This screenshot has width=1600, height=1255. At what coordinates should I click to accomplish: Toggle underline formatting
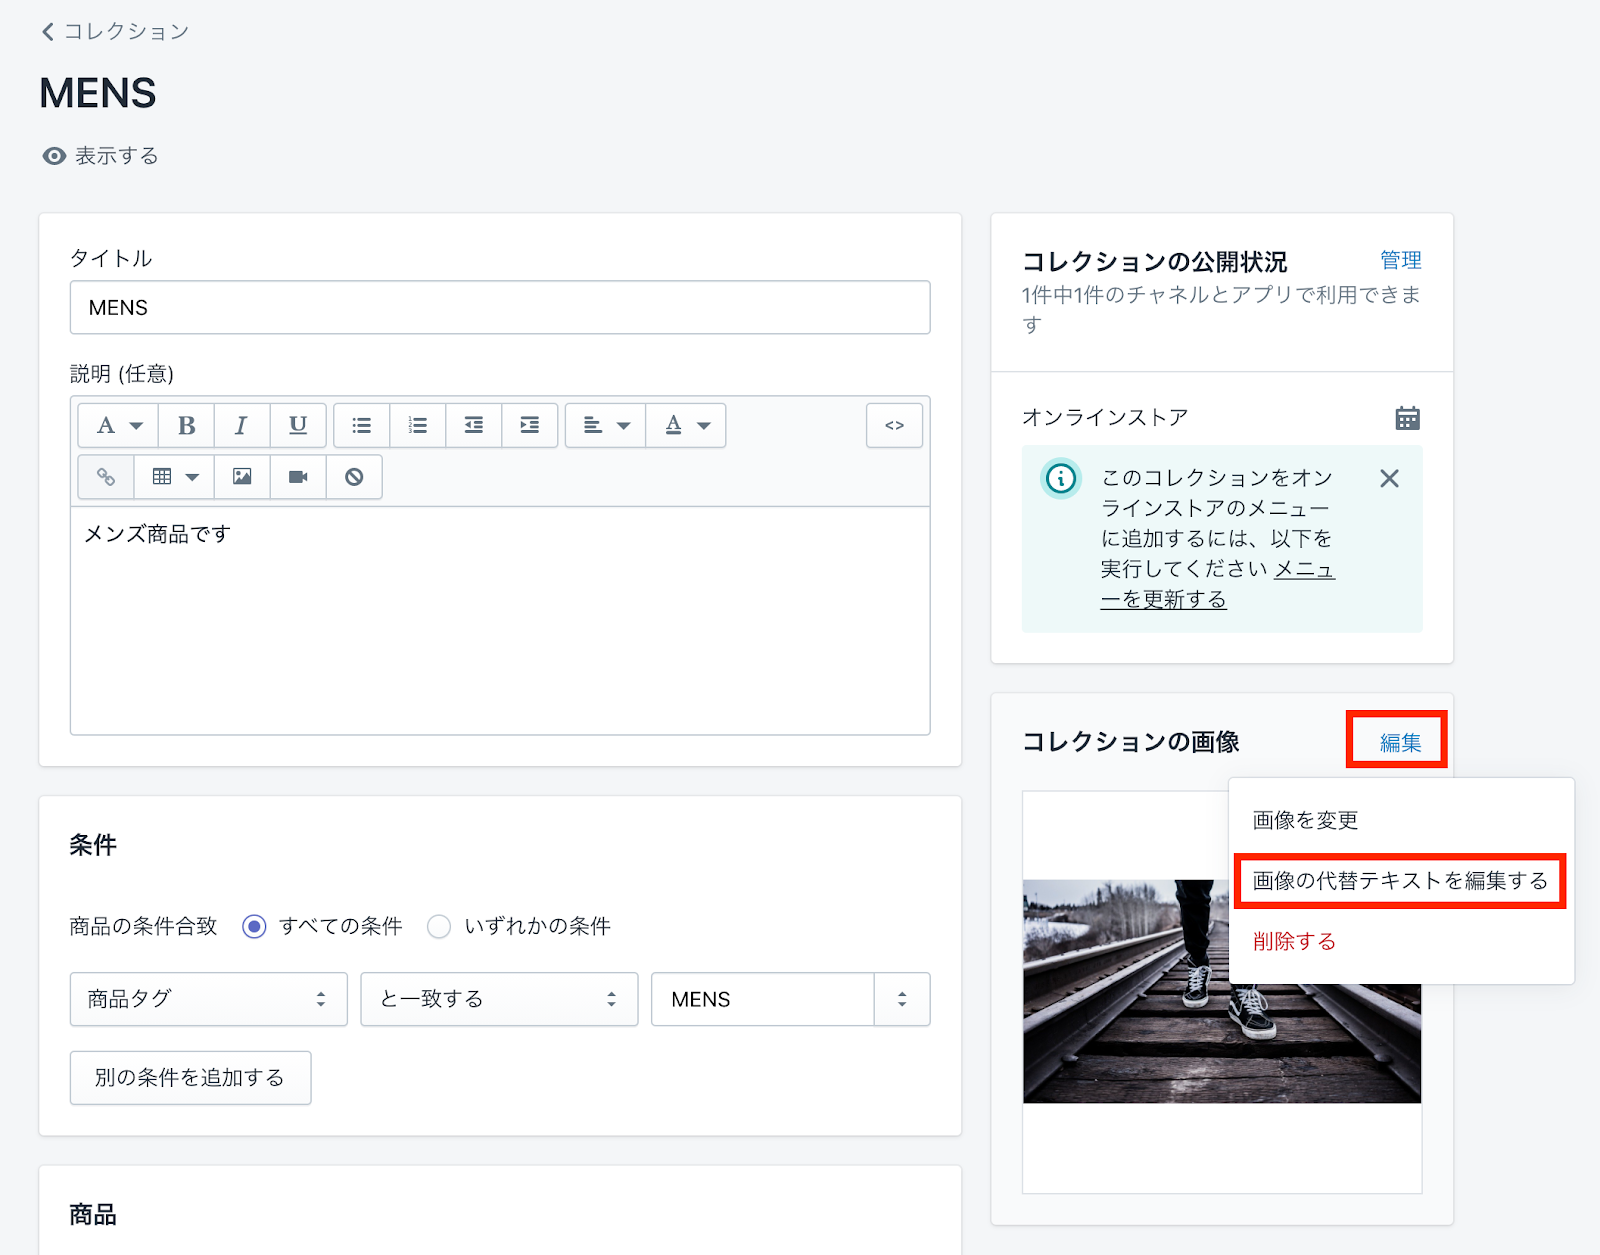(297, 425)
